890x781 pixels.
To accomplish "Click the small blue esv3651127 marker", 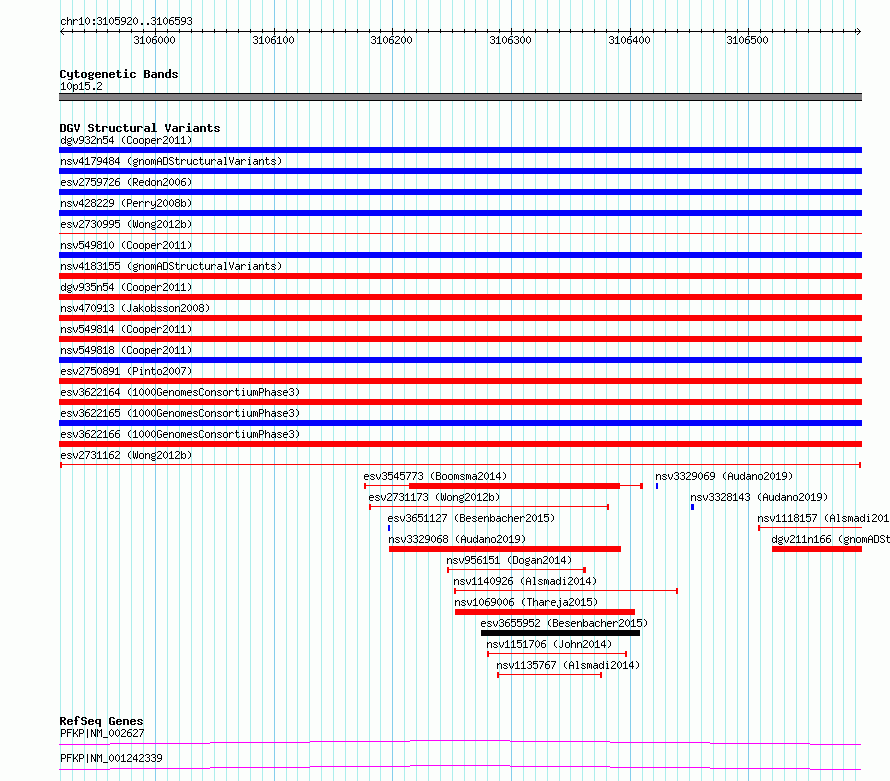I will (389, 528).
